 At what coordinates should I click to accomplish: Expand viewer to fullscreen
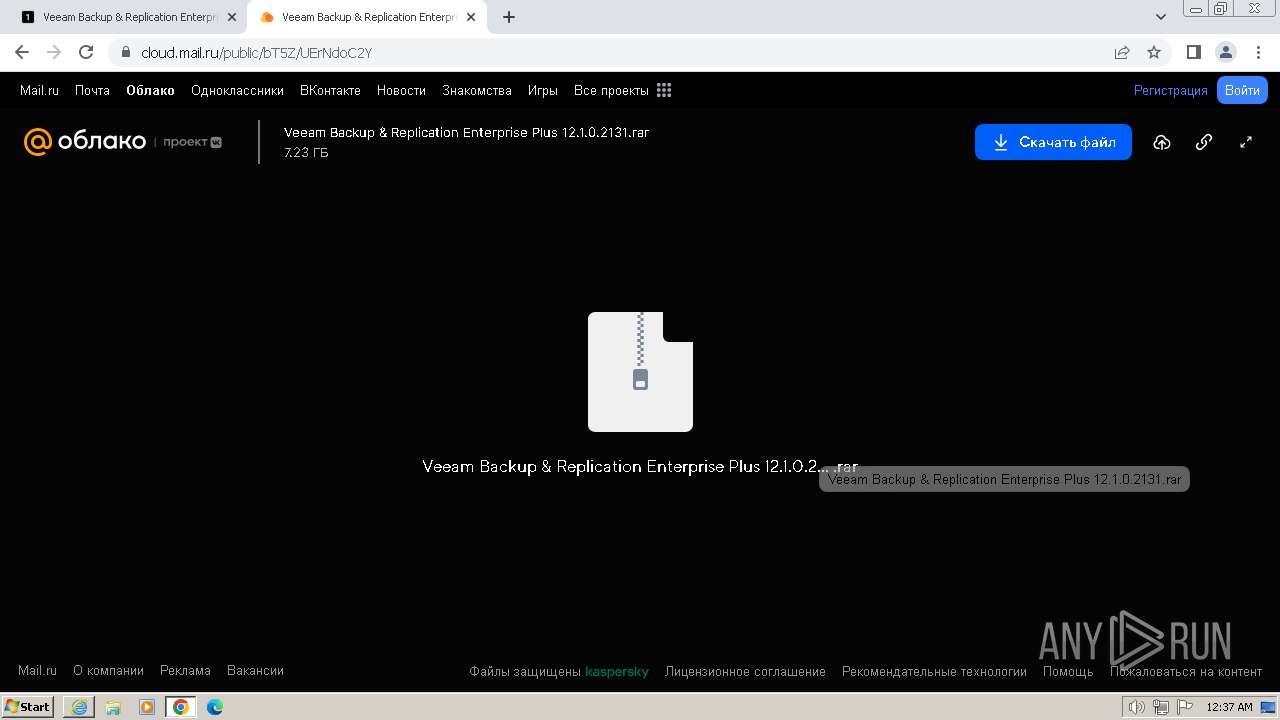(1246, 142)
